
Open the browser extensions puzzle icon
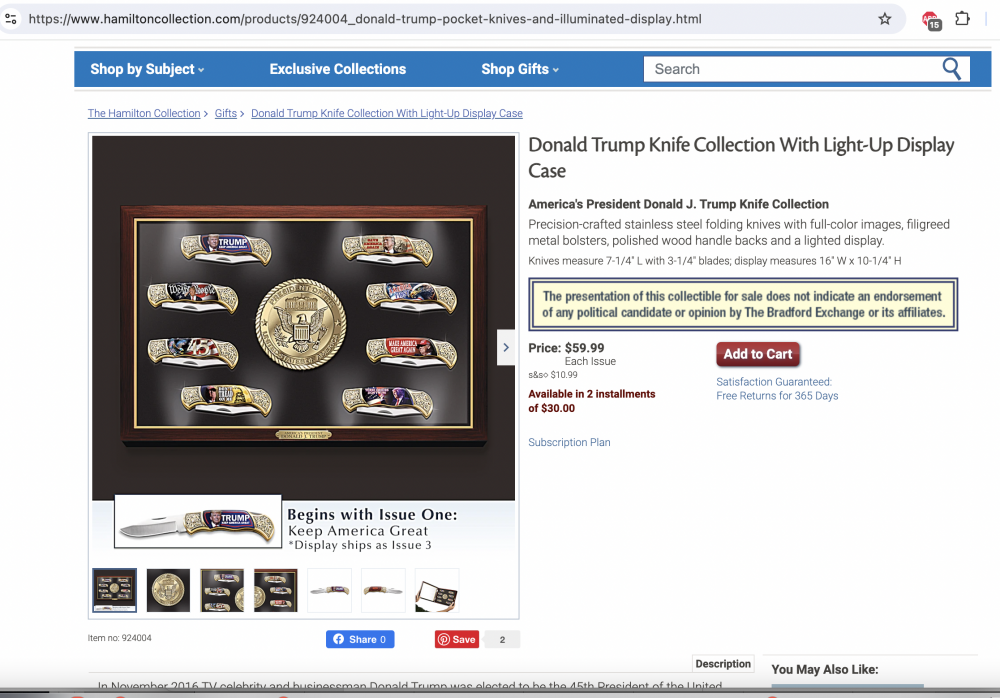click(x=962, y=19)
